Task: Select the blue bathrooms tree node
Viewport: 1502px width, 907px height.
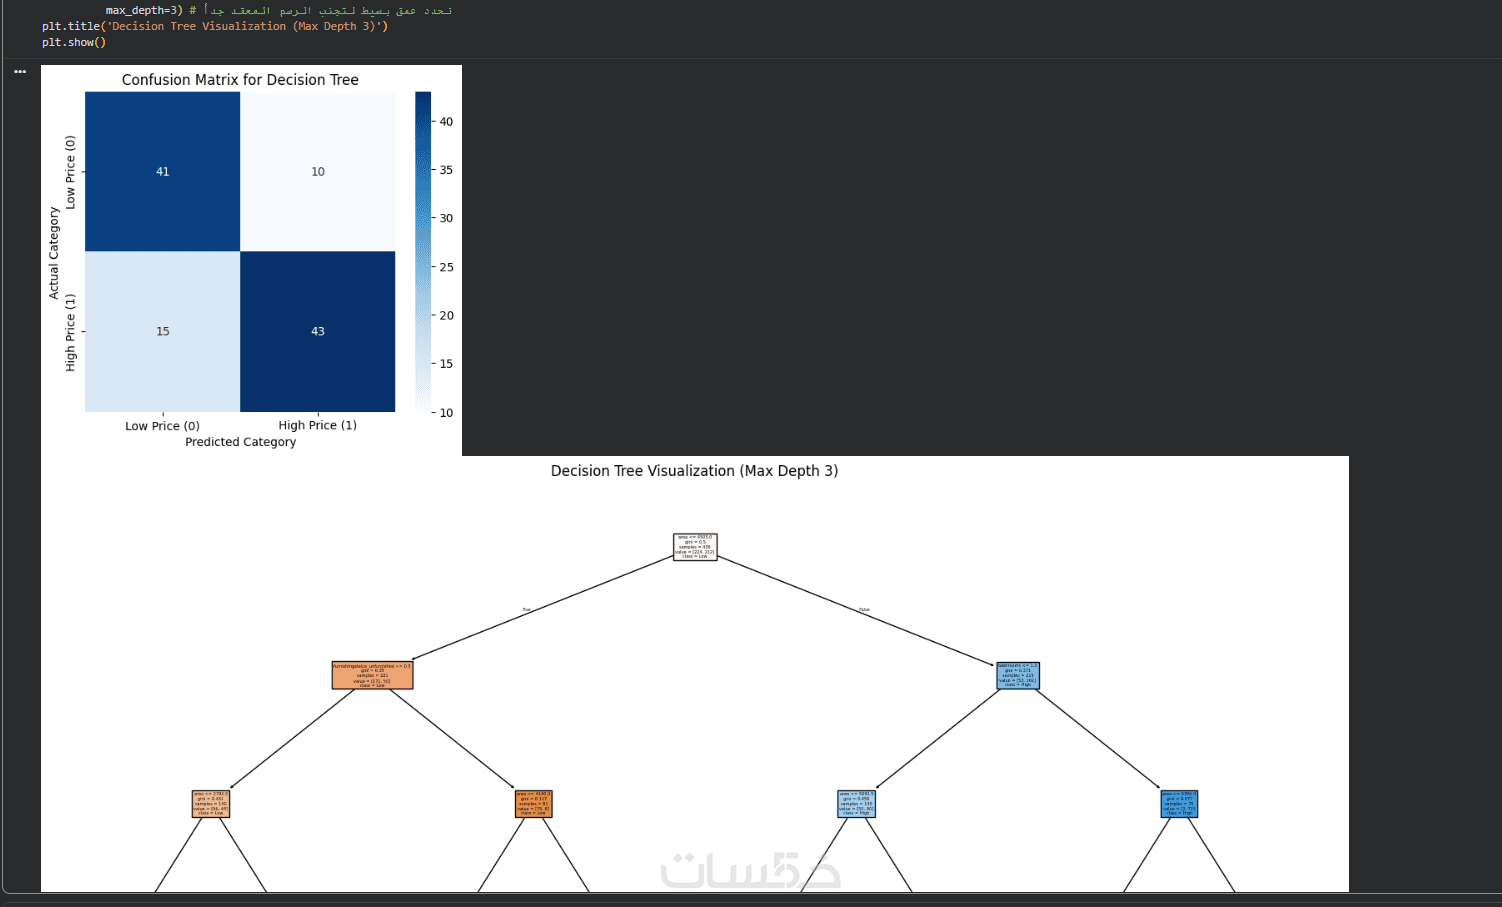Action: [x=1018, y=675]
